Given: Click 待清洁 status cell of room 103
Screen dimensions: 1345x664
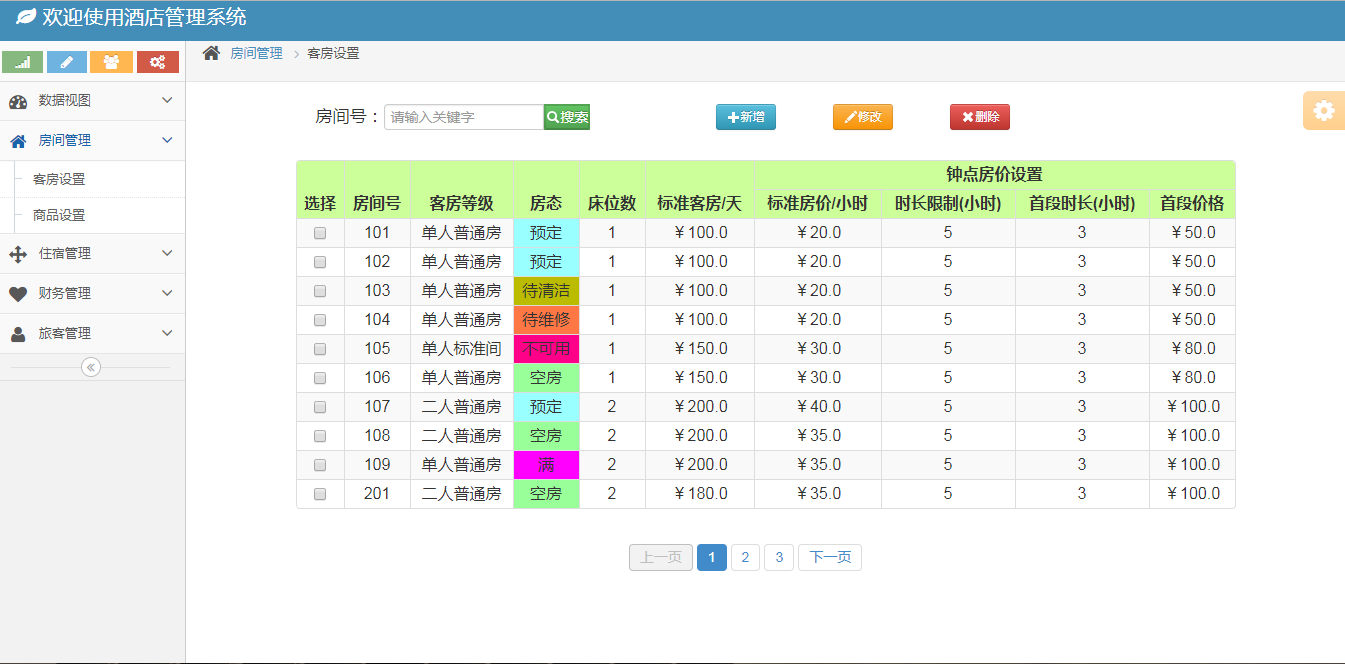Looking at the screenshot, I should coord(546,291).
